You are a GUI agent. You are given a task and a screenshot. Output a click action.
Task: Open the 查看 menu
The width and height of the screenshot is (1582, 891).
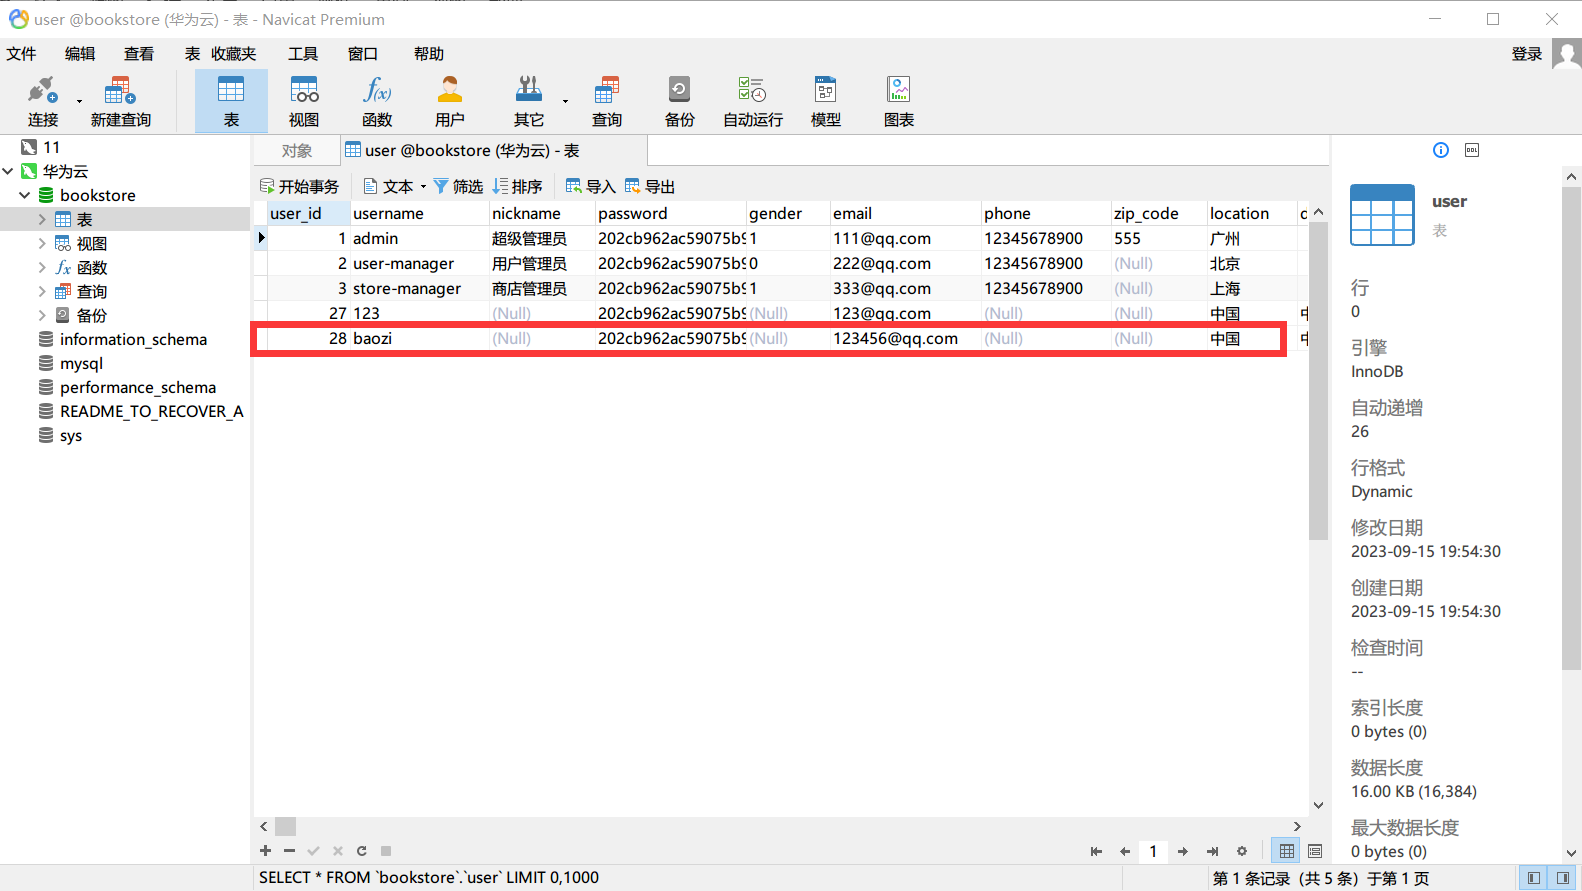pyautogui.click(x=139, y=54)
